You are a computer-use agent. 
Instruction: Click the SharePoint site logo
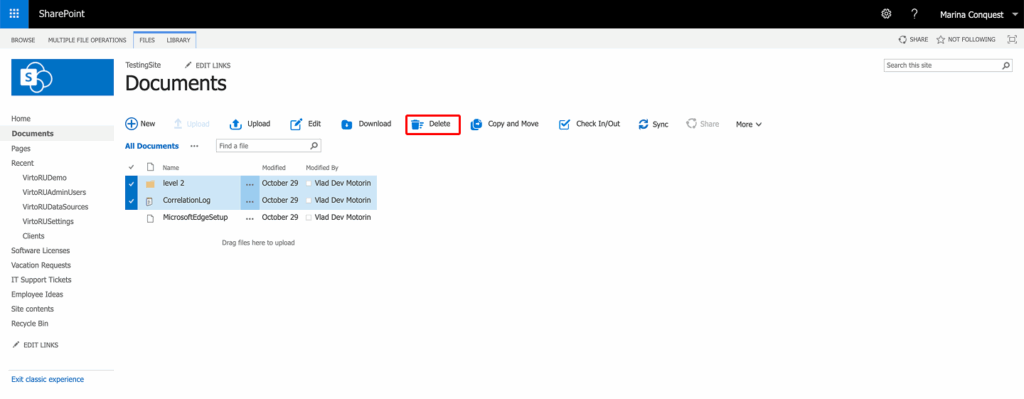(x=63, y=77)
